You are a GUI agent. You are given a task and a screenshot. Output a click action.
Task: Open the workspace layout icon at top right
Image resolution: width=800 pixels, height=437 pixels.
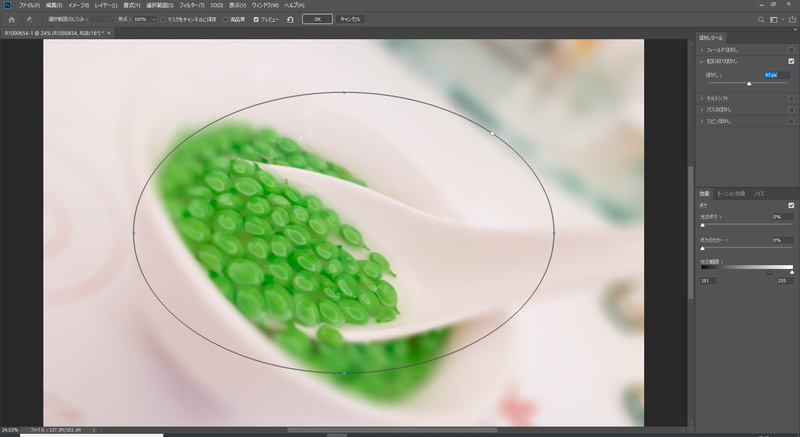(774, 19)
